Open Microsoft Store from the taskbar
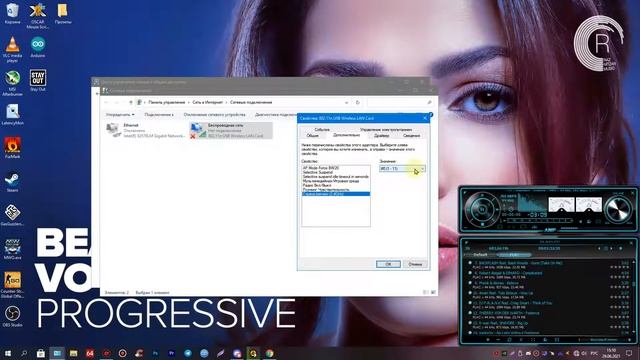The image size is (640, 360). pyautogui.click(x=40, y=353)
